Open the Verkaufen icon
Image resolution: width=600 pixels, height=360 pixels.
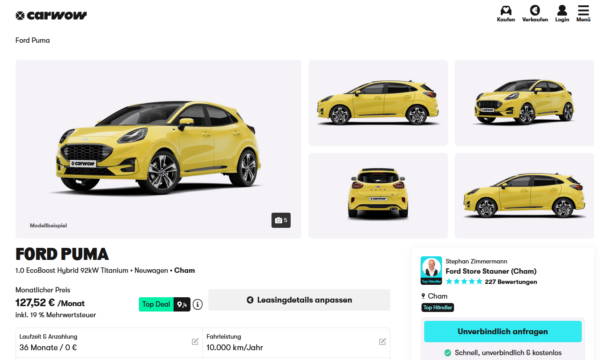pyautogui.click(x=535, y=10)
